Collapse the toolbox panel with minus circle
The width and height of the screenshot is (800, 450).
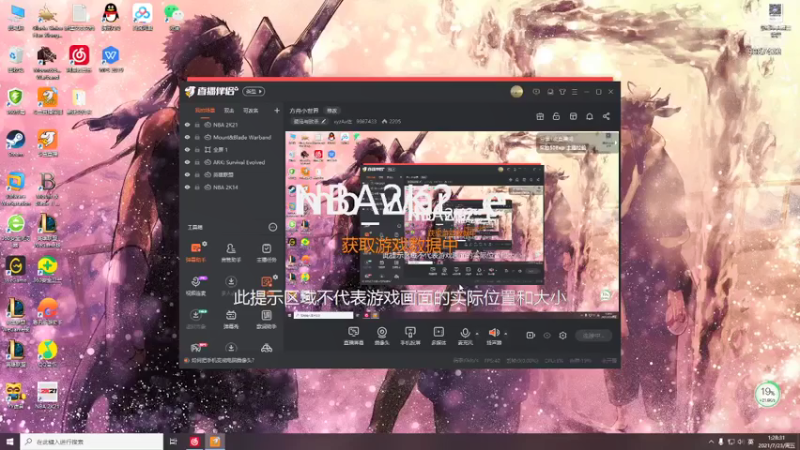click(272, 227)
